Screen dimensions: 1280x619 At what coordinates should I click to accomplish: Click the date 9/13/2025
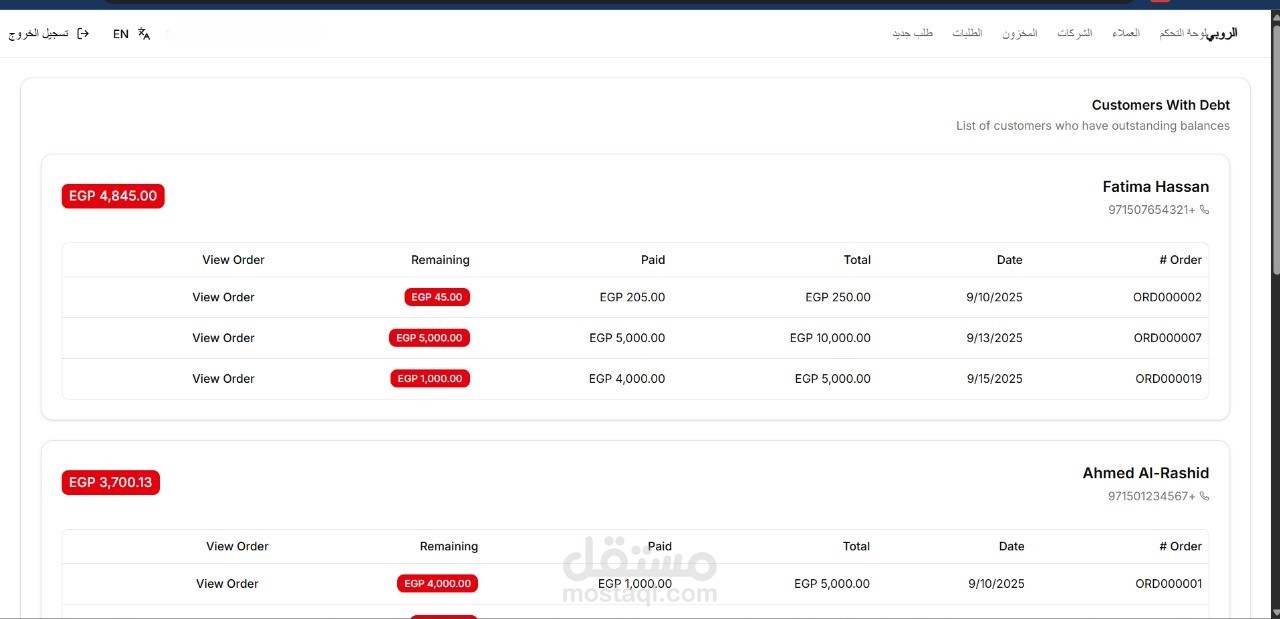point(994,338)
